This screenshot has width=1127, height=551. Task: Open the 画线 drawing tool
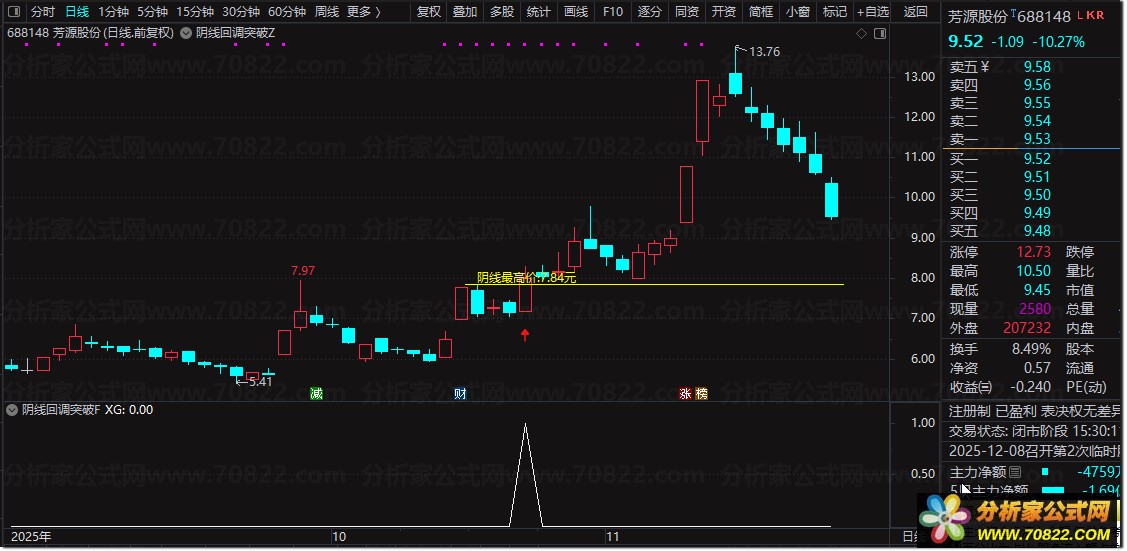[x=576, y=11]
